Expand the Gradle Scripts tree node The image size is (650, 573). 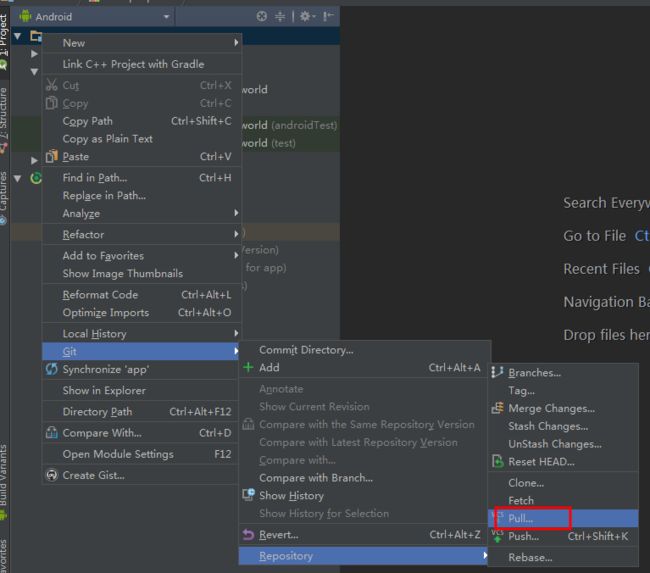pyautogui.click(x=17, y=178)
